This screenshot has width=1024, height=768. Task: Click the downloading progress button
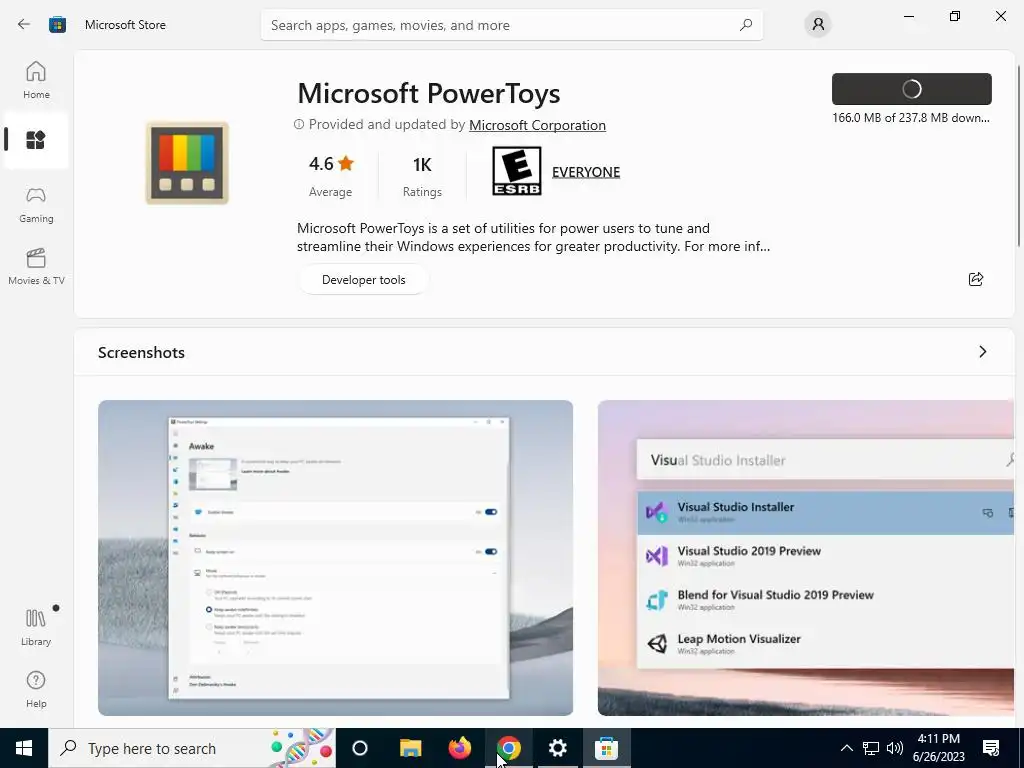click(x=912, y=89)
